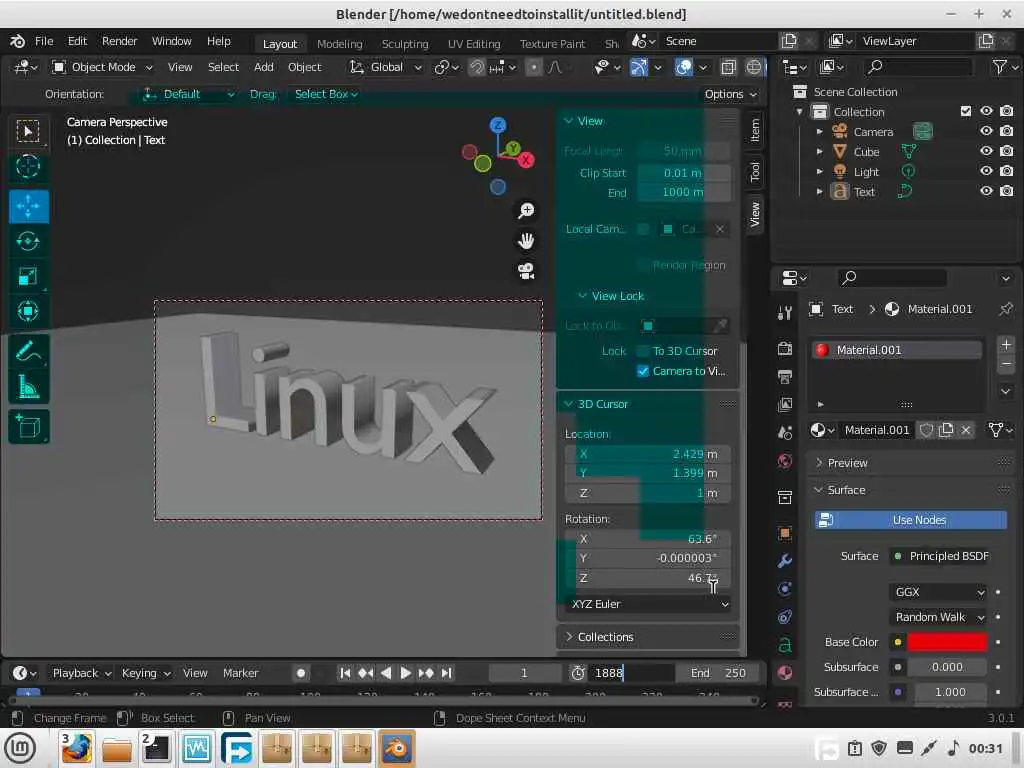Open the Output properties tab icon
Viewport: 1024px width, 768px height.
[x=785, y=376]
